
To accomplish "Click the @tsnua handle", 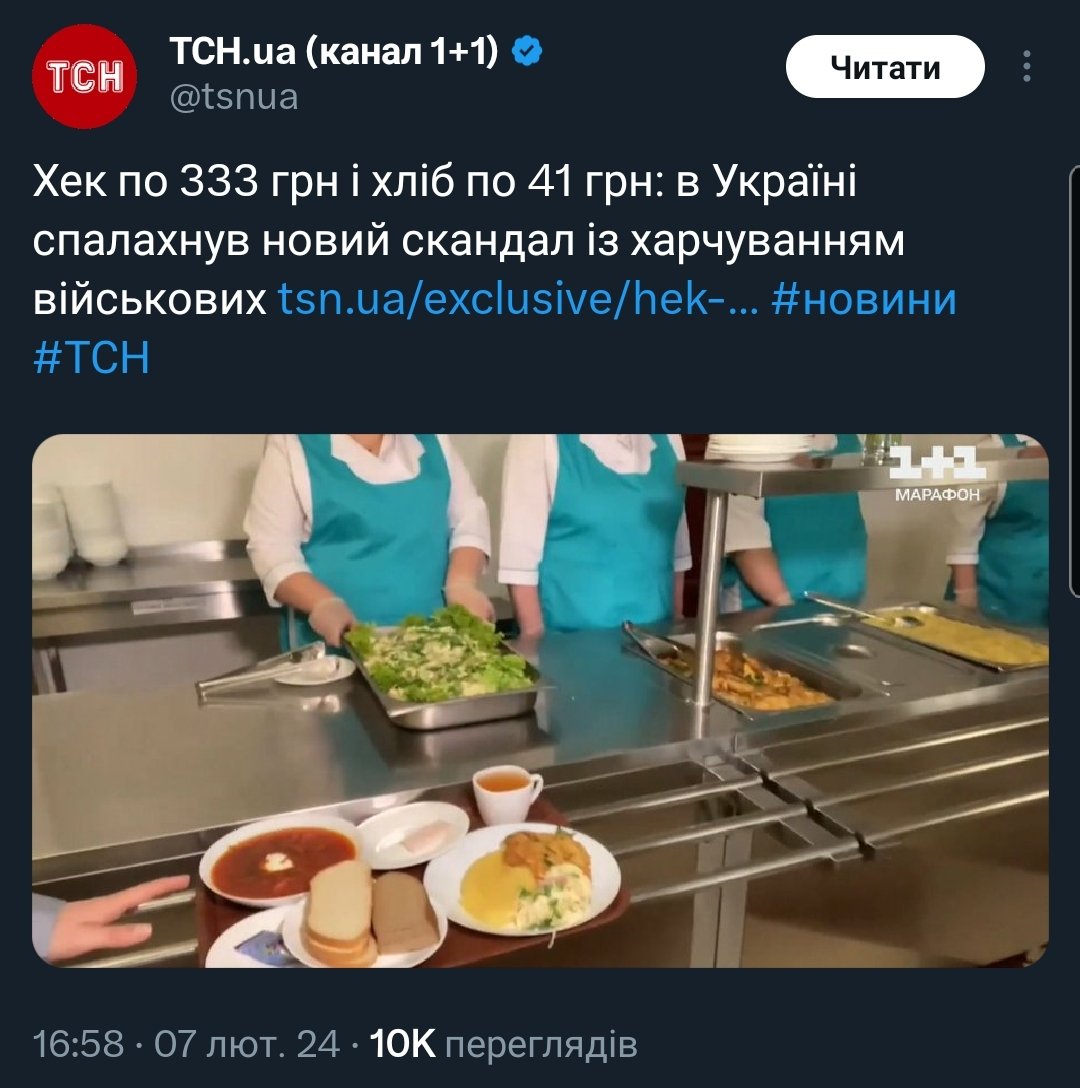I will click(x=234, y=97).
